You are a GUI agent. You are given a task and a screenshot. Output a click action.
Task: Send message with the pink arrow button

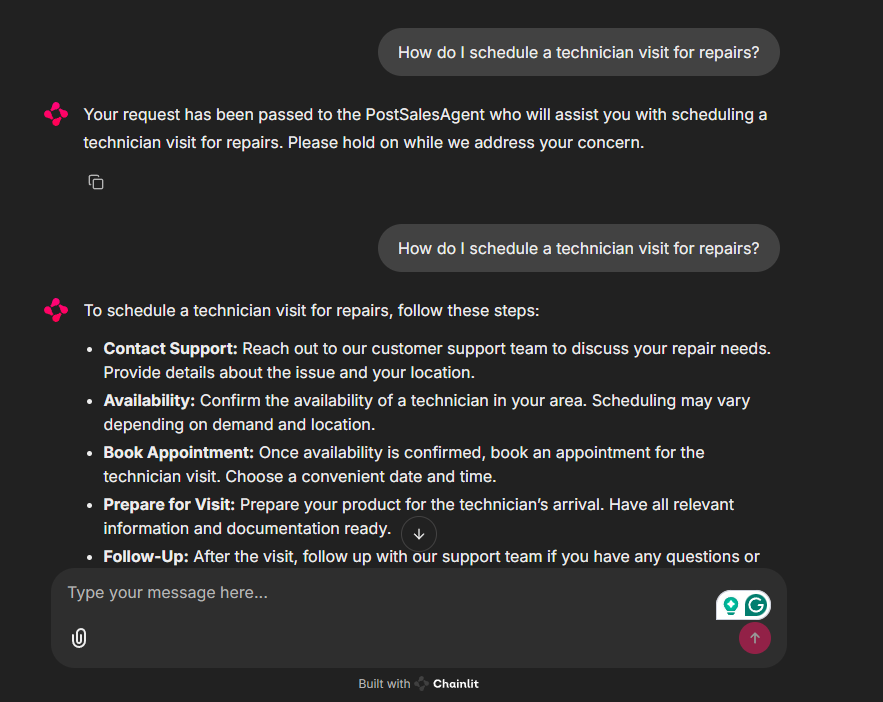pyautogui.click(x=755, y=638)
